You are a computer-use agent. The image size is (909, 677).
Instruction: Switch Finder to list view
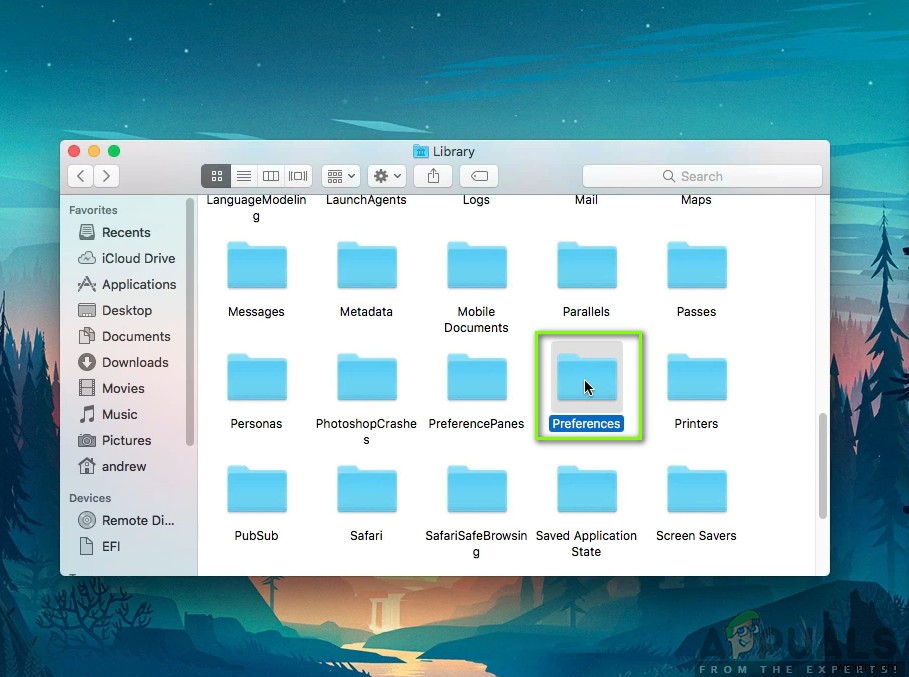pos(243,176)
